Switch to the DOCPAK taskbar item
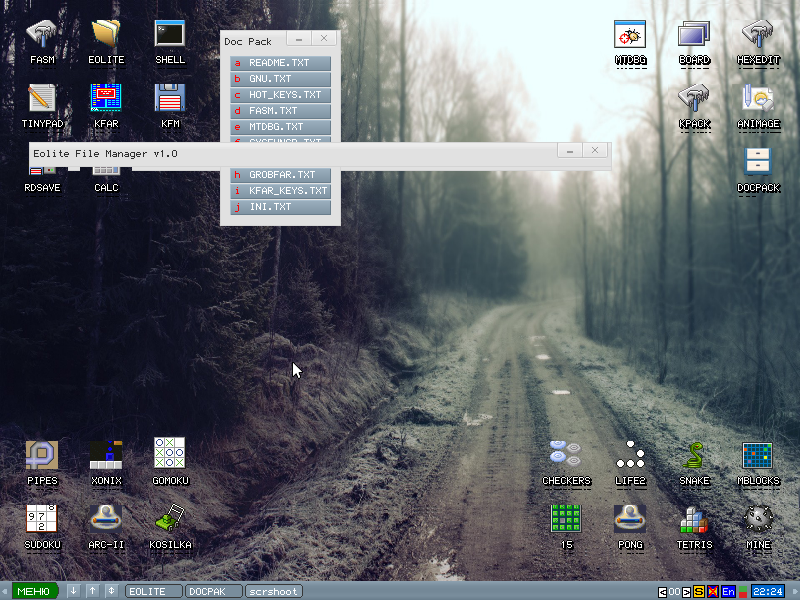The width and height of the screenshot is (800, 600). [x=214, y=591]
